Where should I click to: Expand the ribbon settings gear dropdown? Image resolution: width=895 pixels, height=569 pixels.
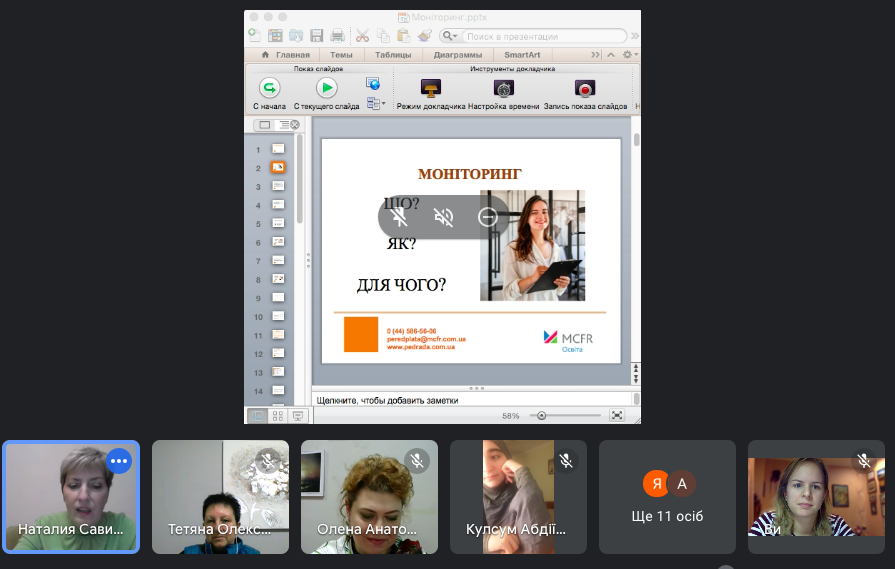629,55
